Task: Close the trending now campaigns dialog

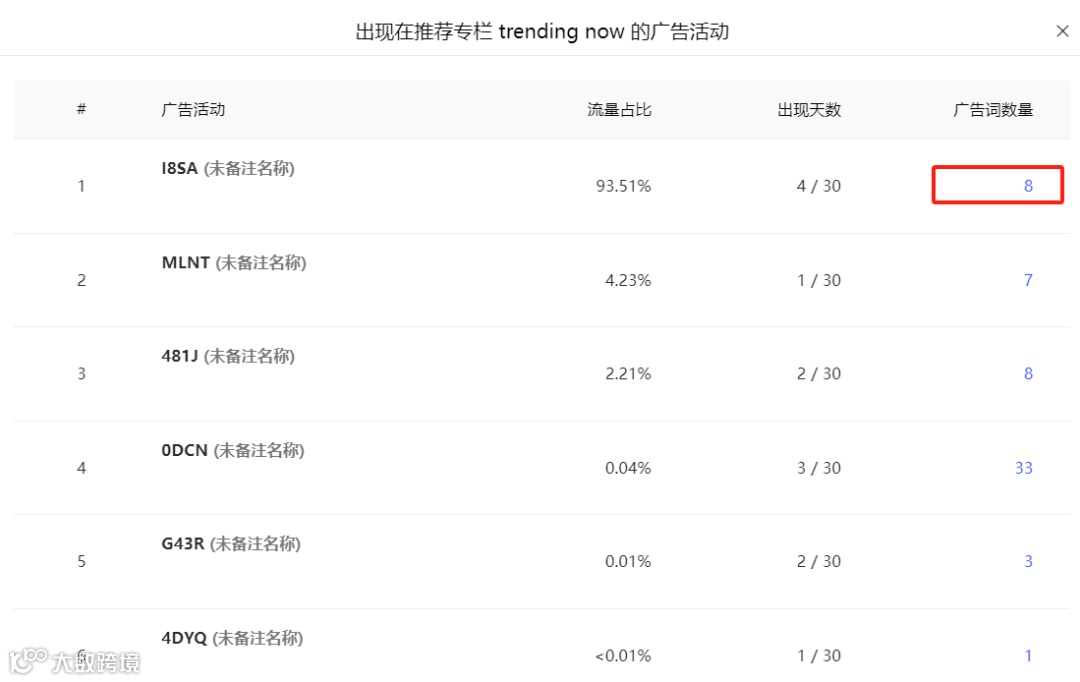Action: click(x=1062, y=31)
